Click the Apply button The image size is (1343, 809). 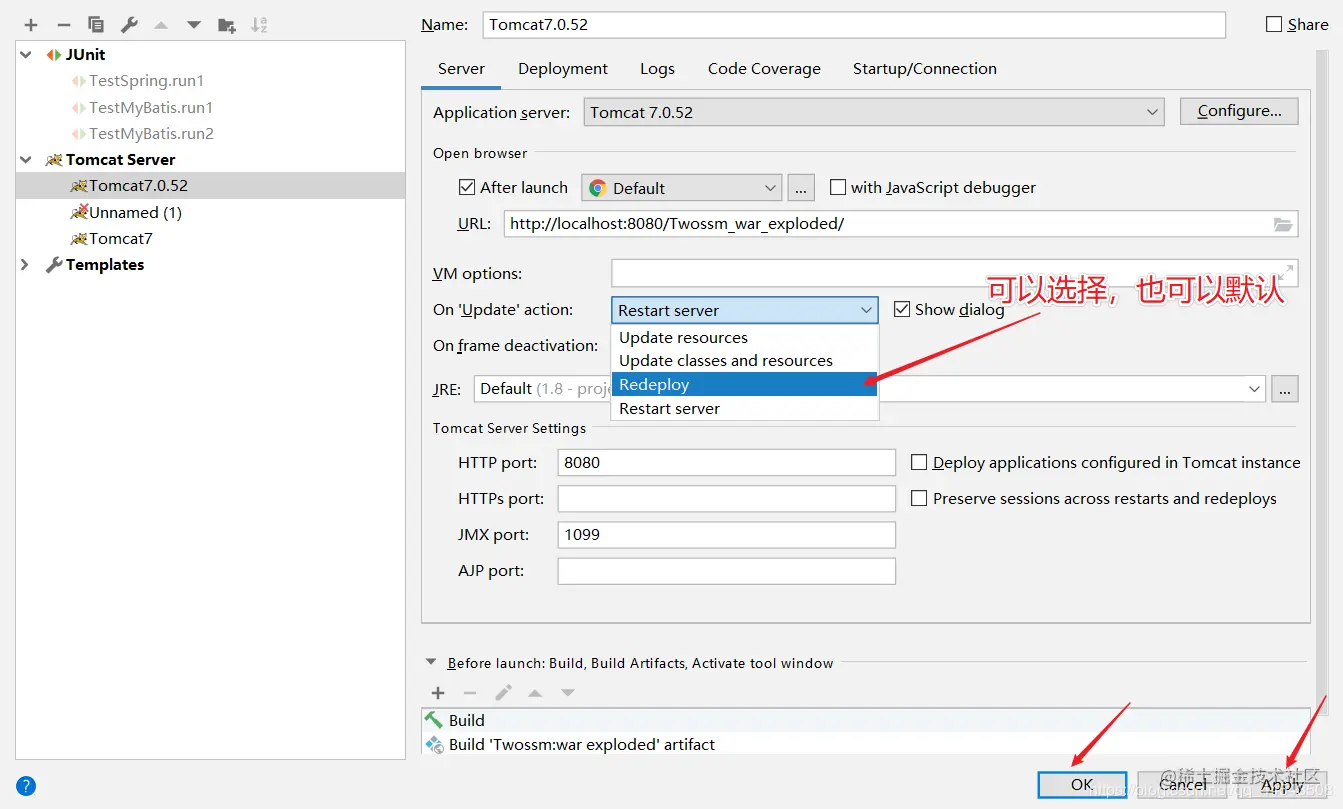coord(1283,785)
